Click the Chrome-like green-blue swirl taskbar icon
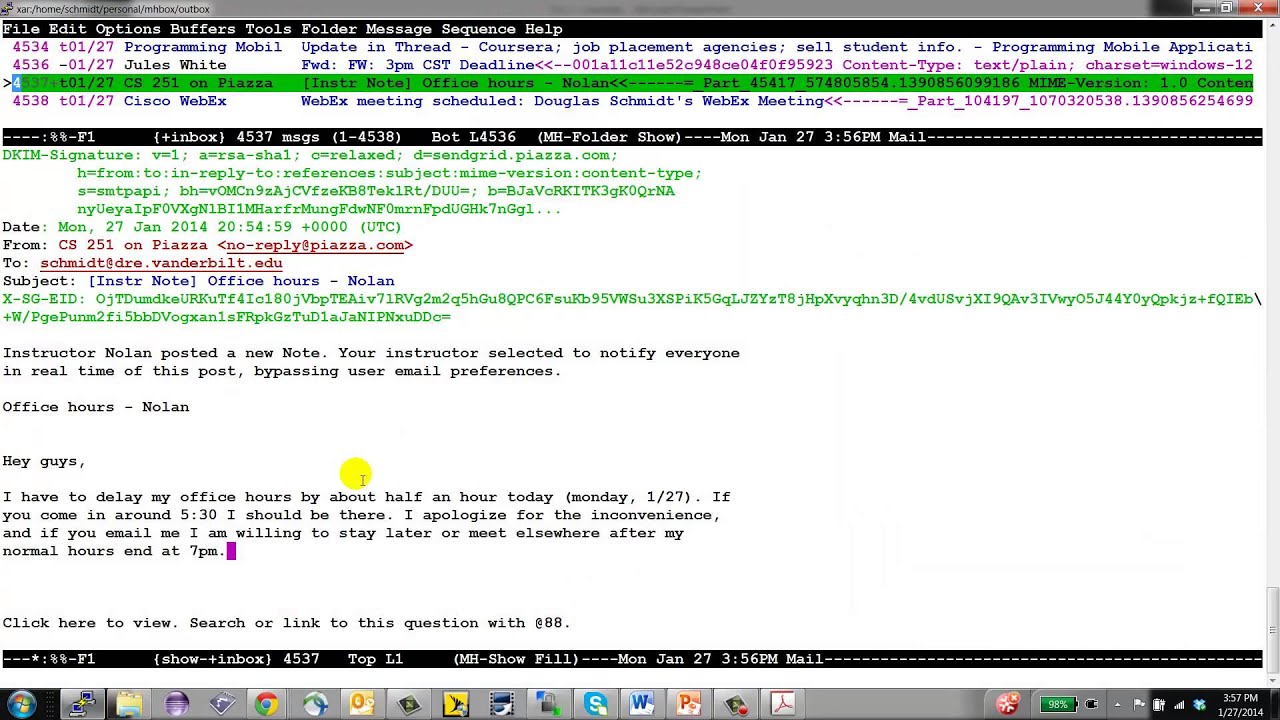Viewport: 1280px width, 720px height. click(x=315, y=704)
